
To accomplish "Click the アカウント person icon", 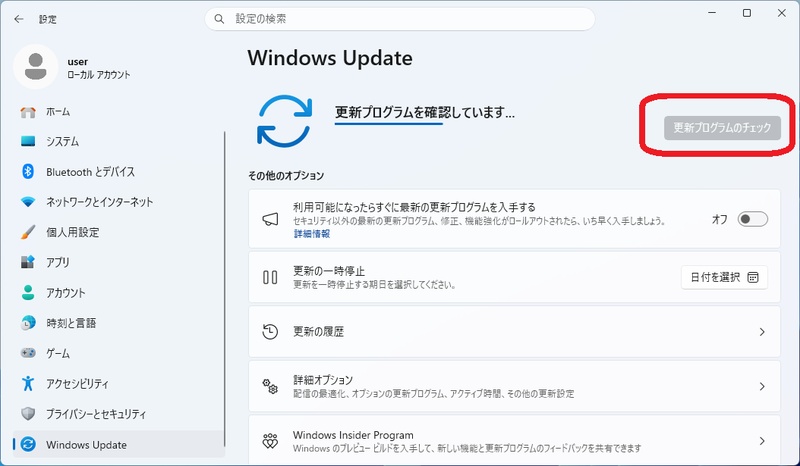I will 28,292.
